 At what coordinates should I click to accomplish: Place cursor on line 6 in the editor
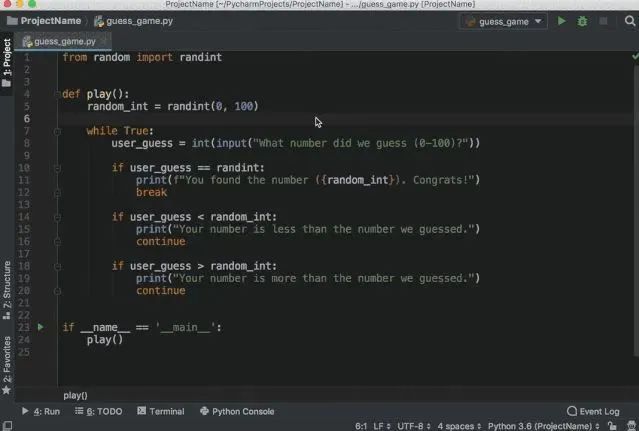point(346,119)
